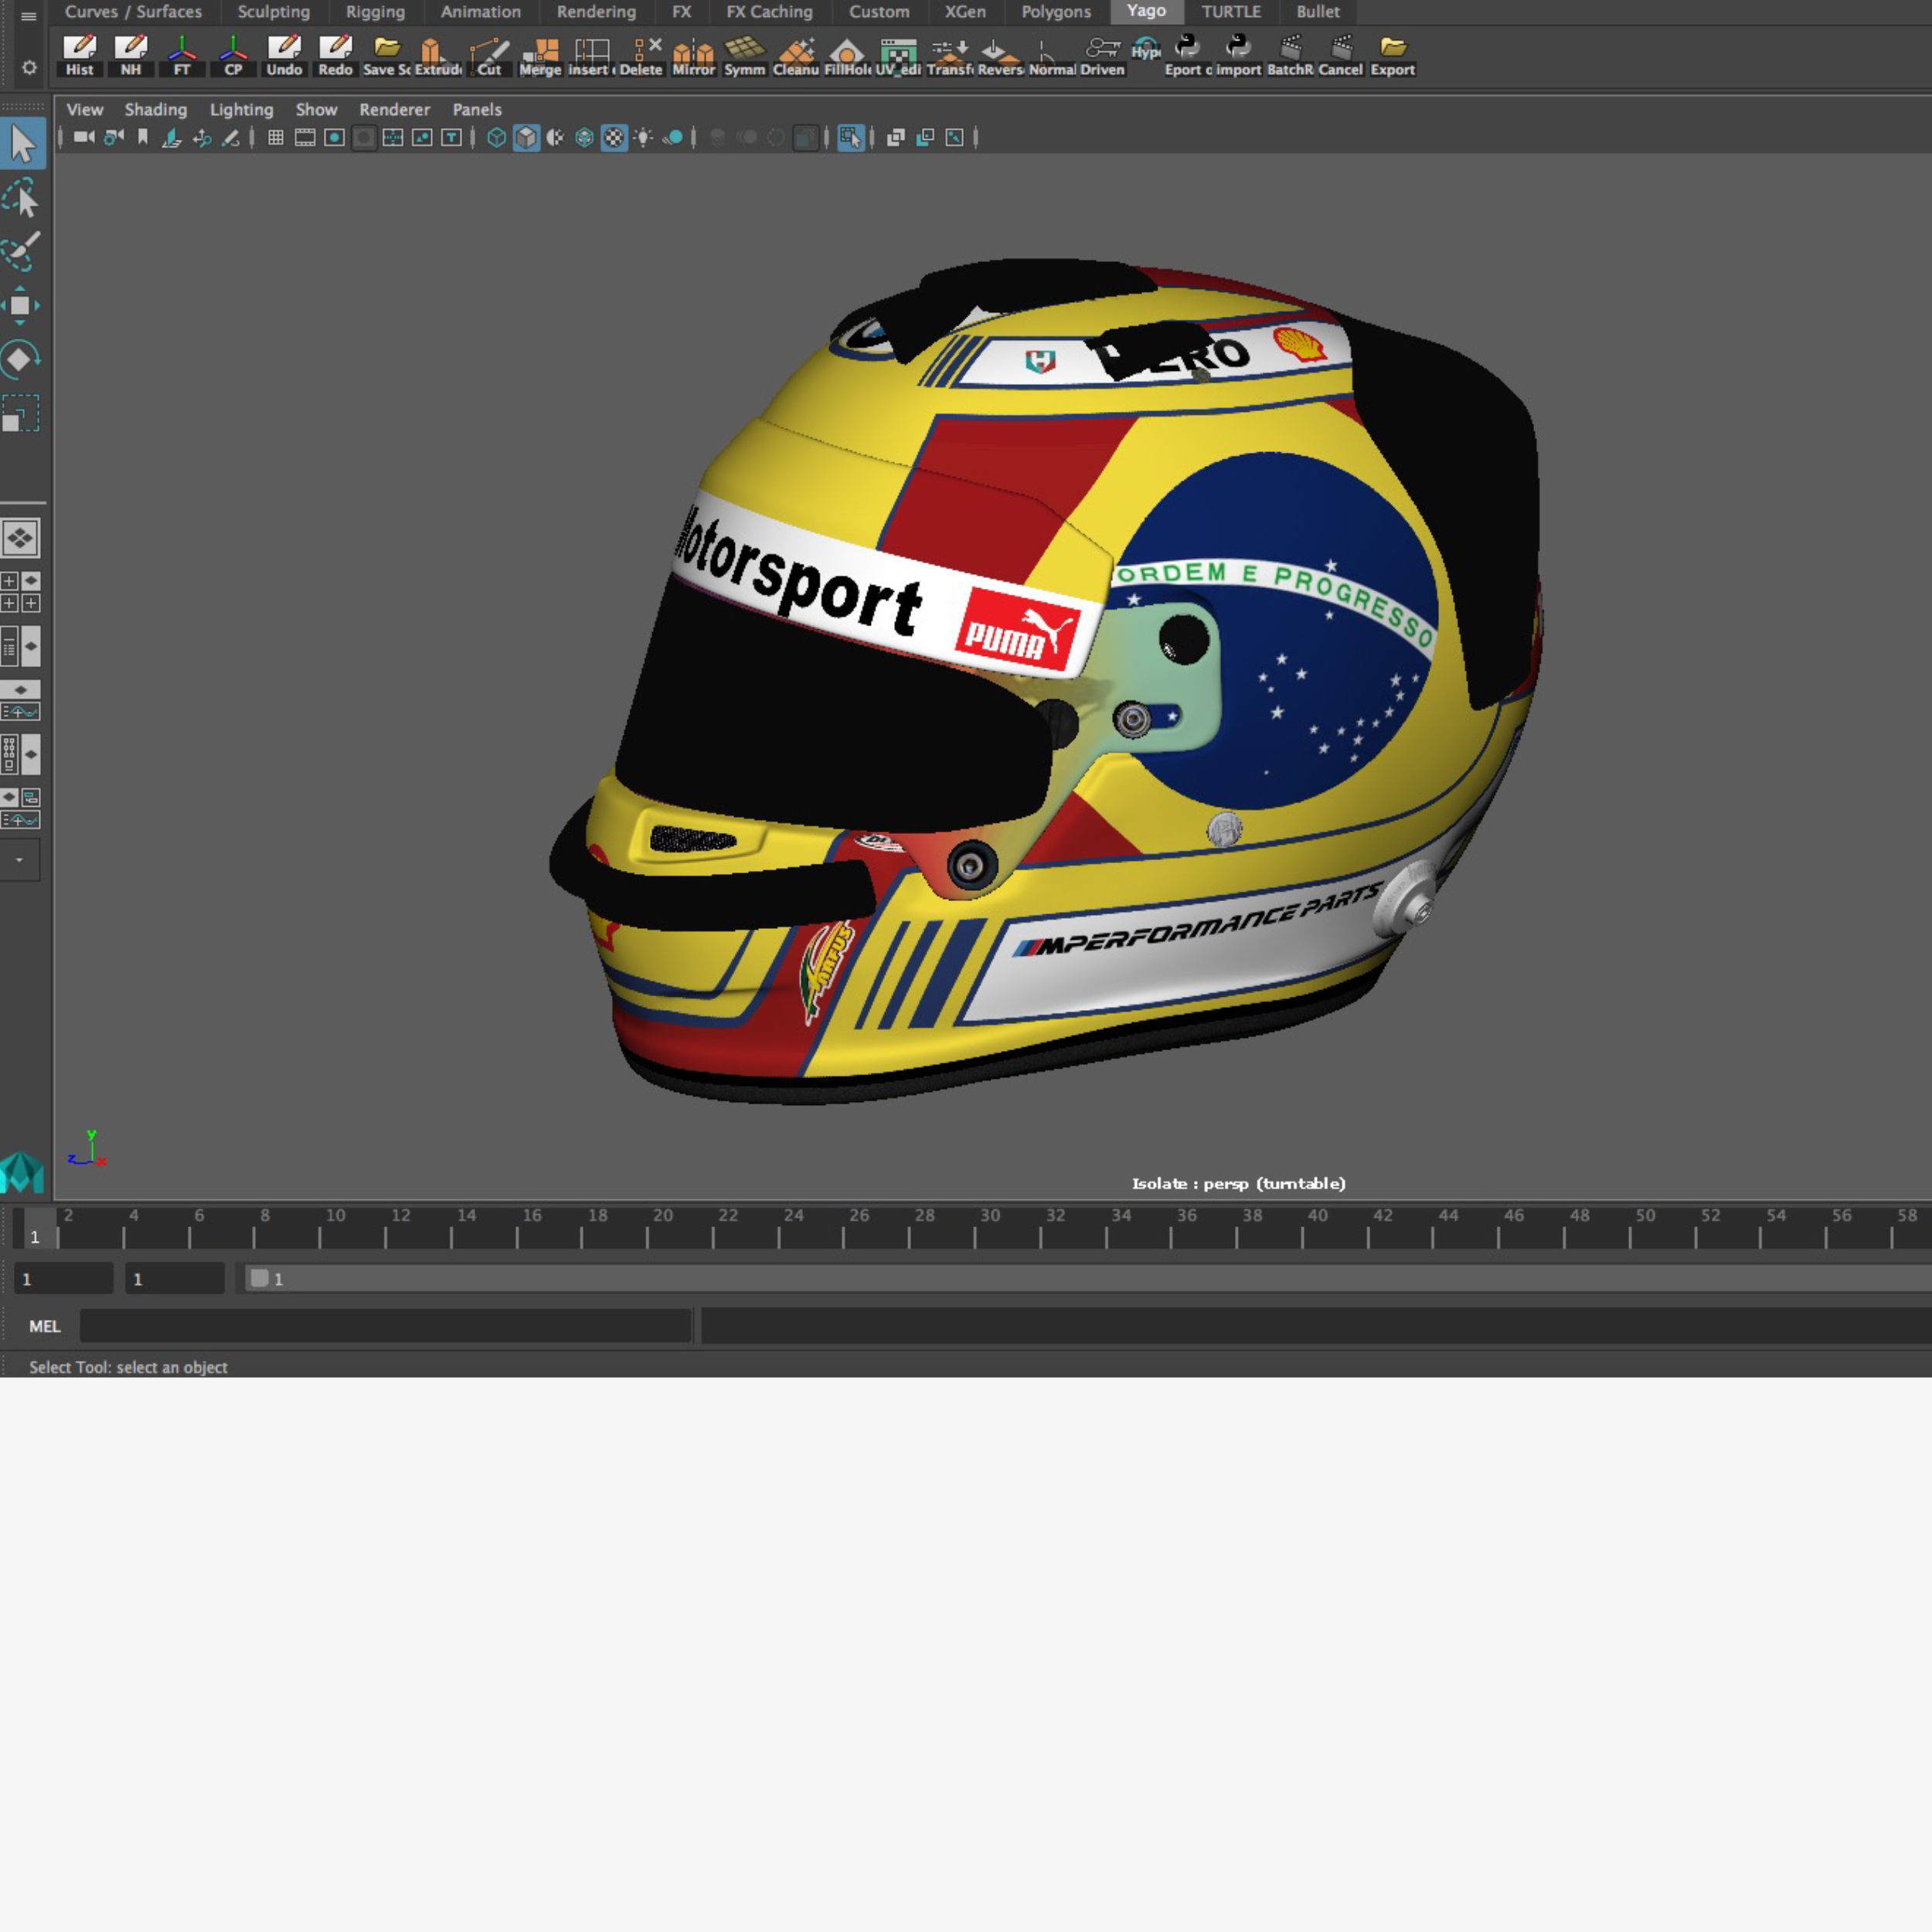Click the Export folder shelf icon

tap(1392, 56)
